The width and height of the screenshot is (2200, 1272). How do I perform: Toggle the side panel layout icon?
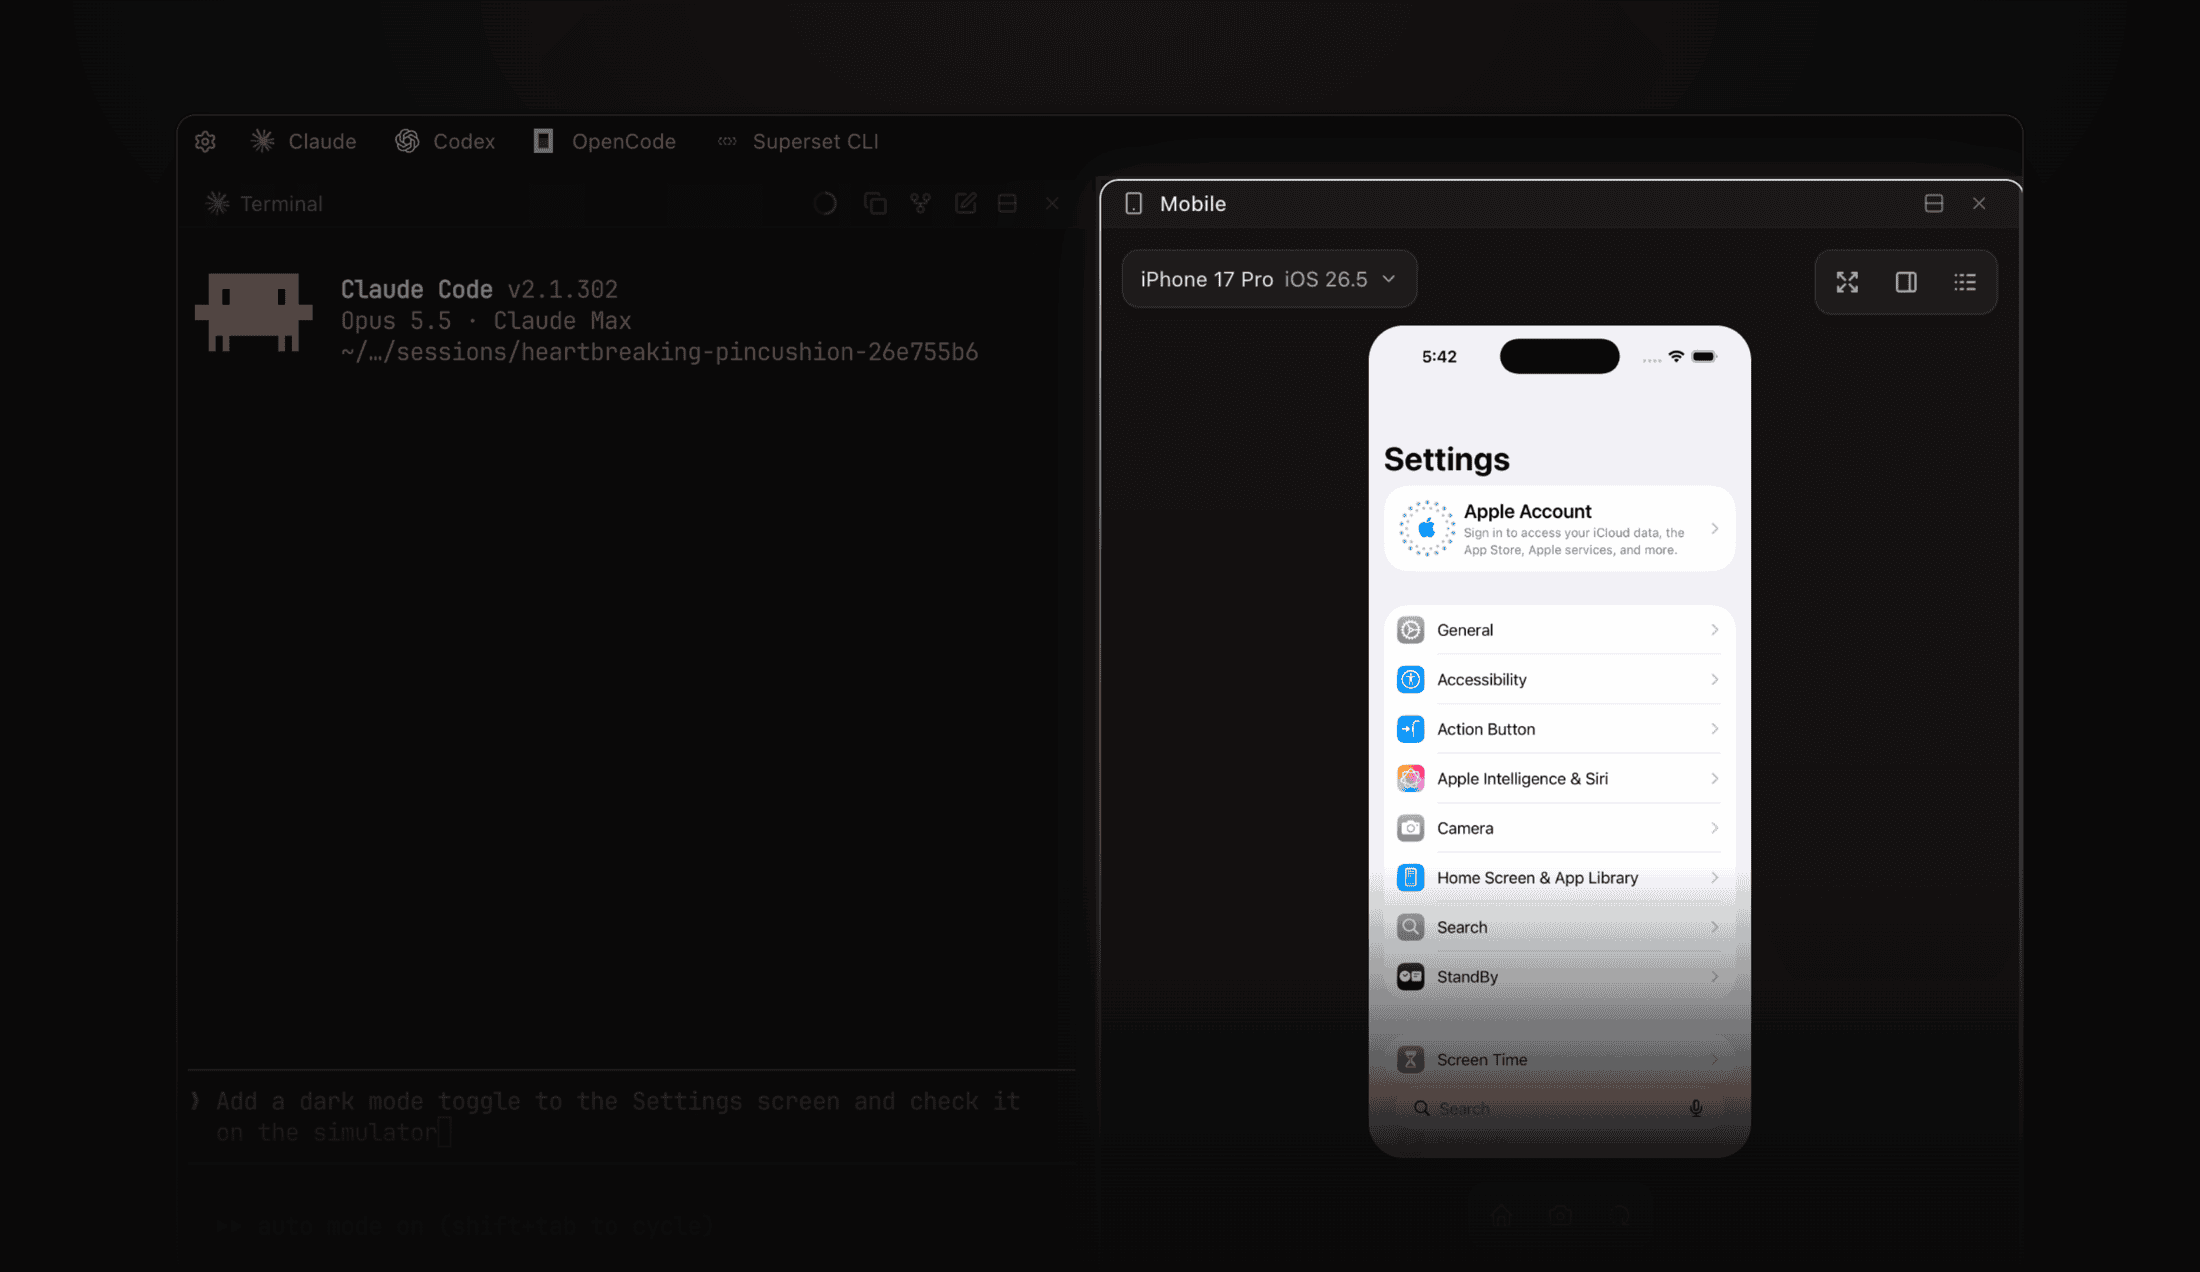coord(1906,282)
